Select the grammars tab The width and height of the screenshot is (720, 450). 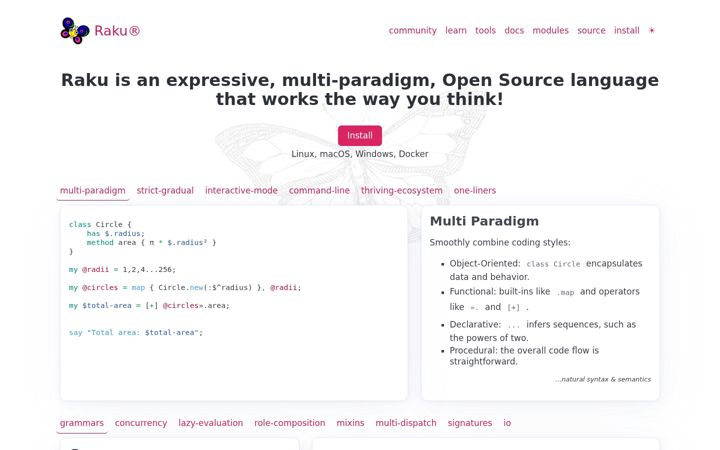pos(82,423)
